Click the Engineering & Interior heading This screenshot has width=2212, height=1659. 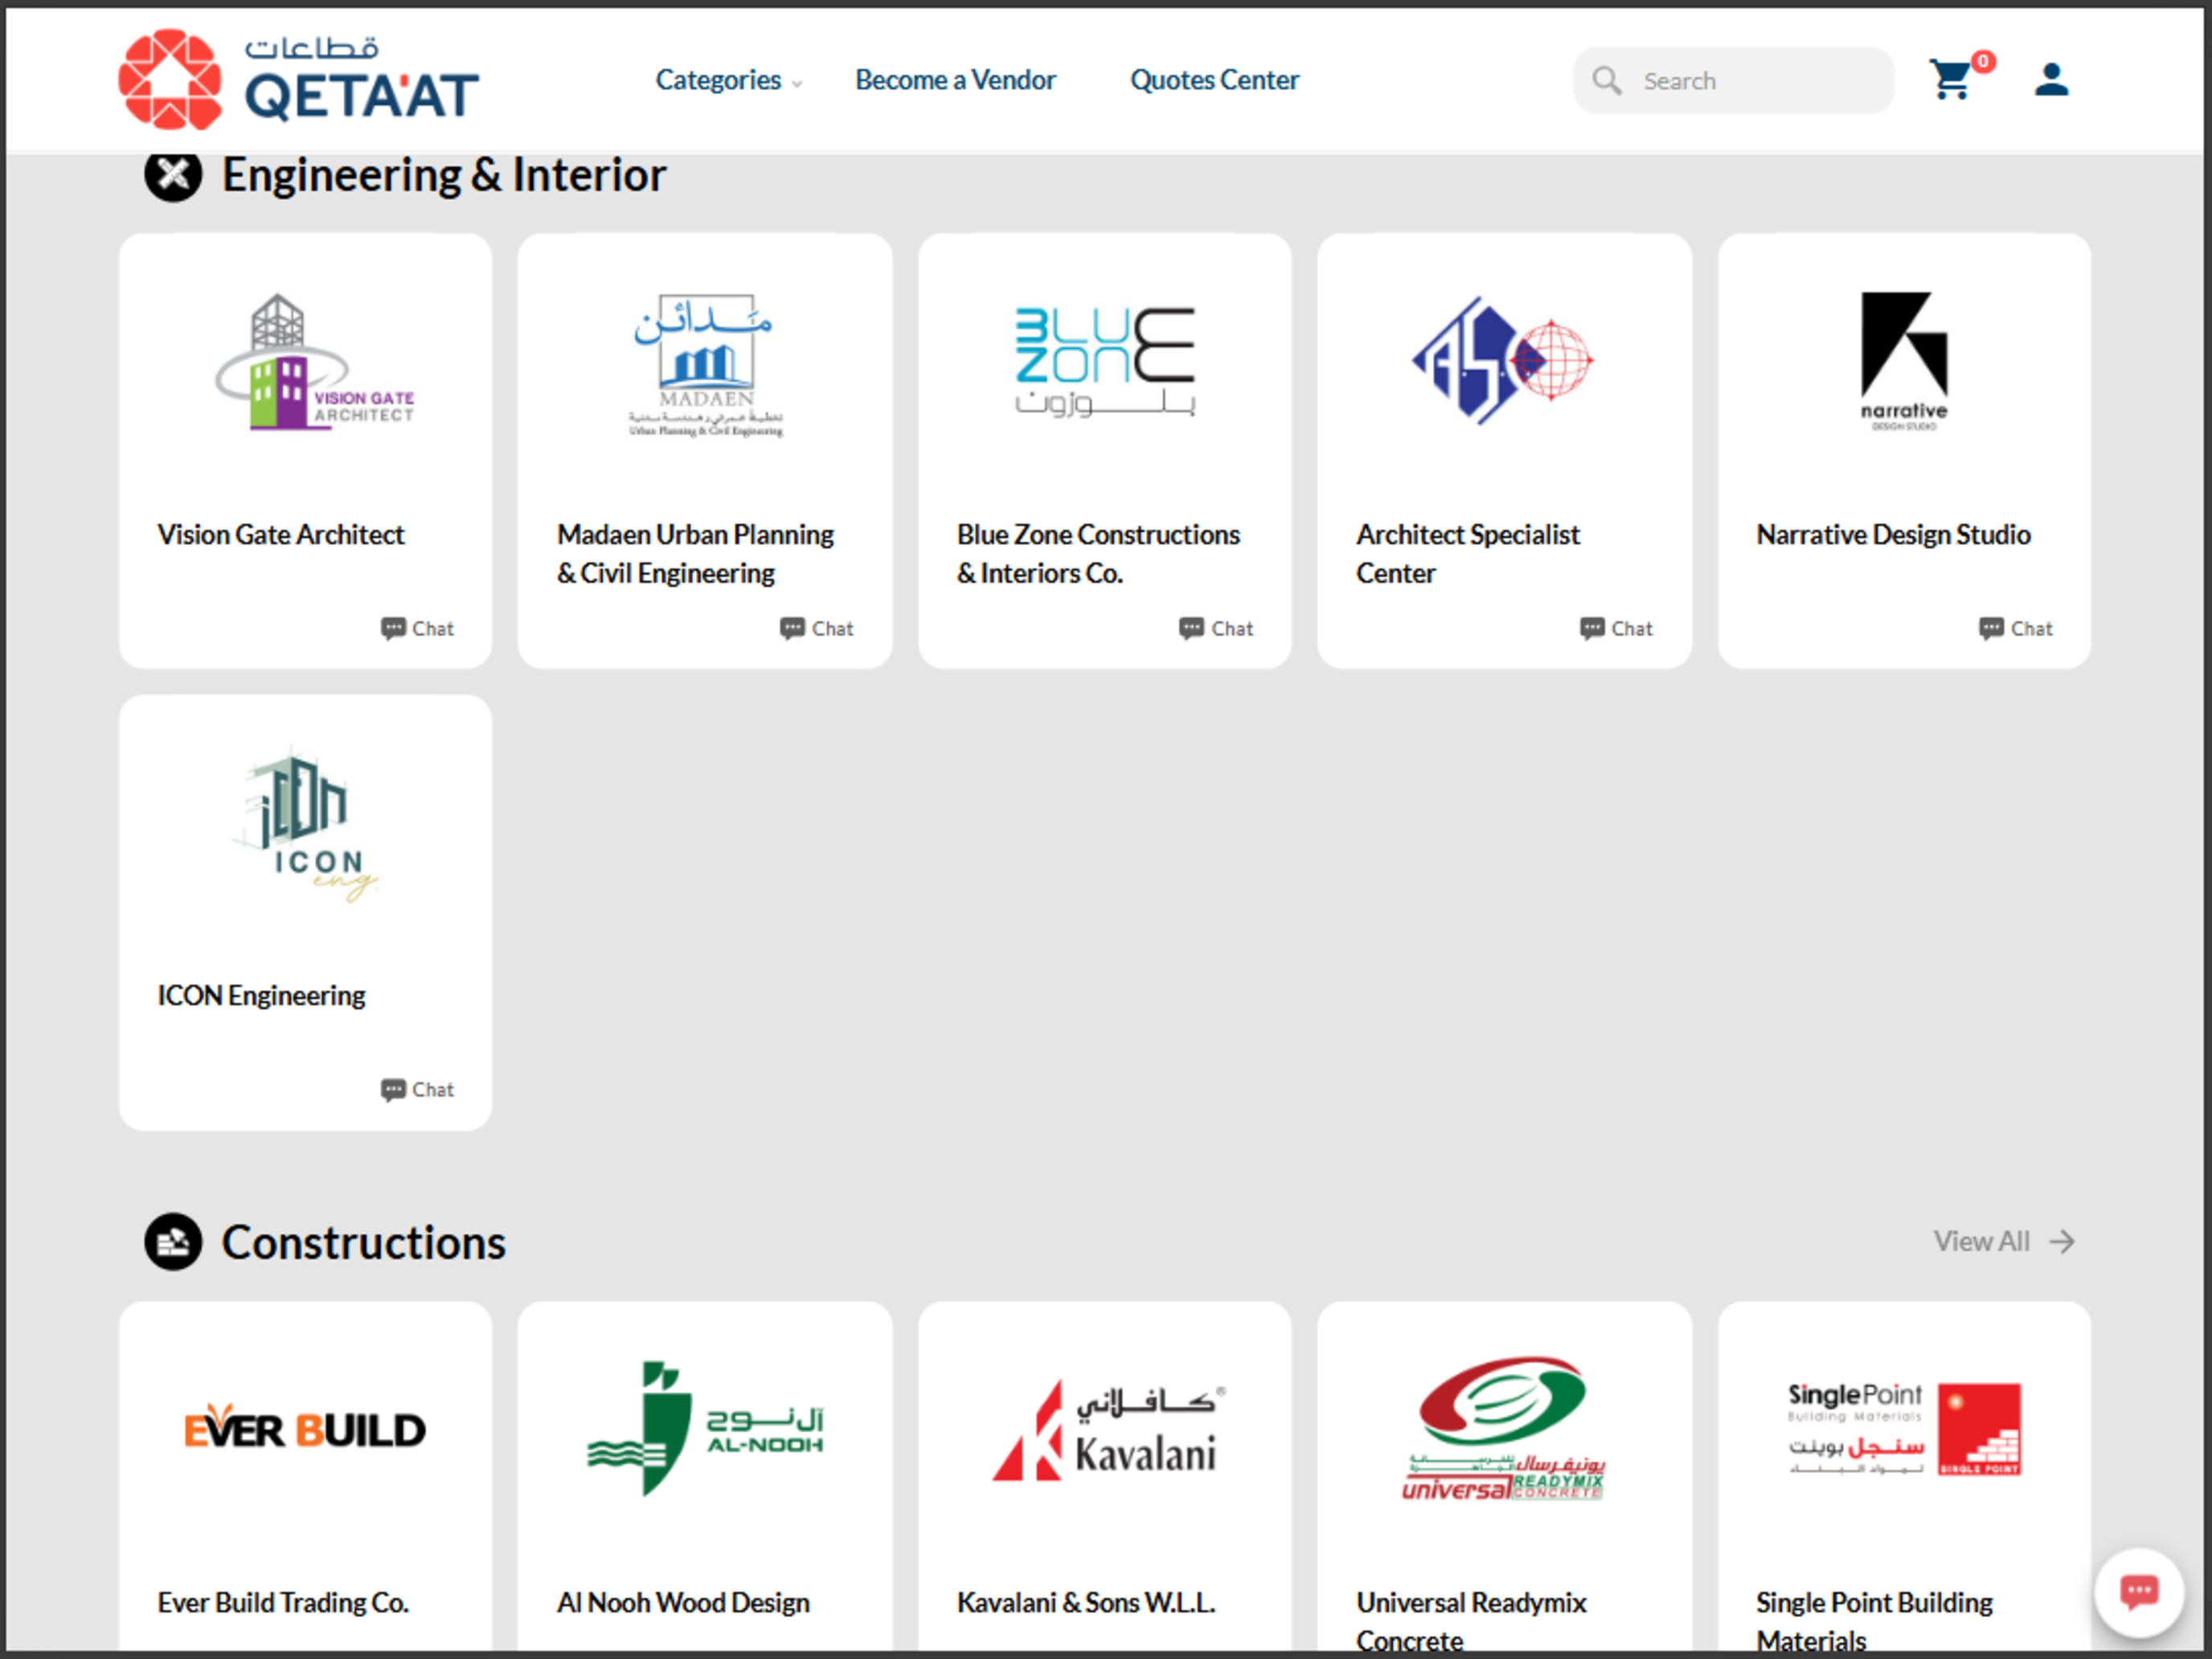444,175
